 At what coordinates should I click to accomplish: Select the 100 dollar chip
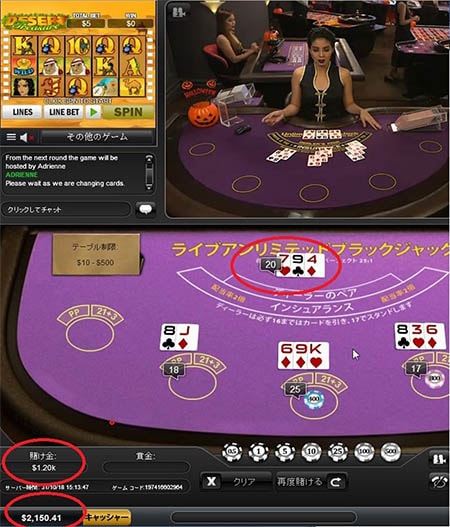364,451
